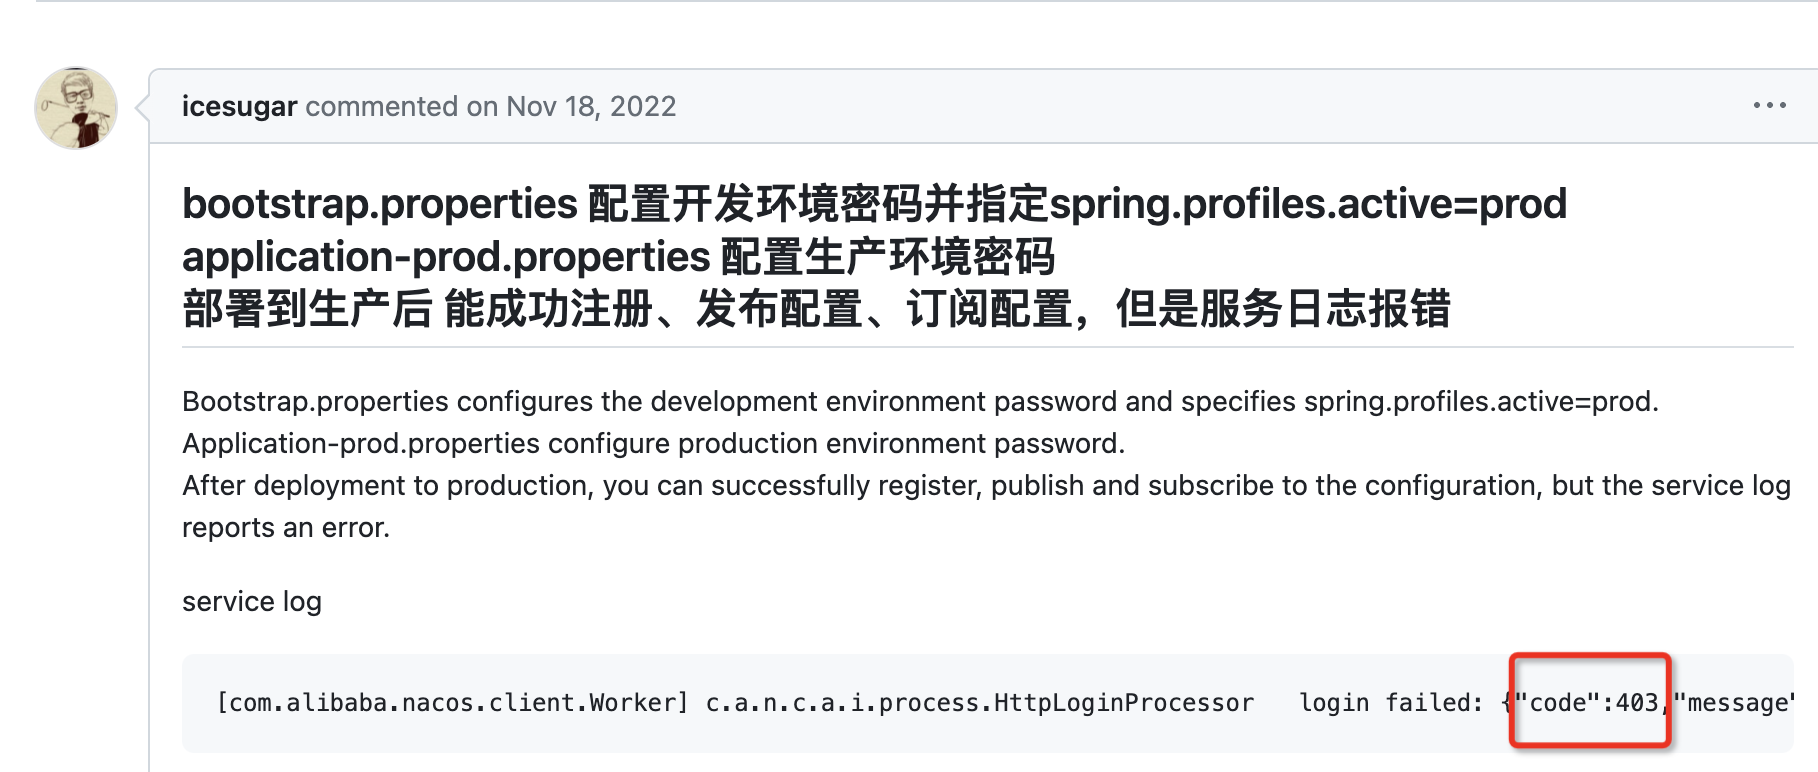This screenshot has width=1818, height=772.
Task: Click the "Application-prod.properties configure production" sentence
Action: click(653, 443)
